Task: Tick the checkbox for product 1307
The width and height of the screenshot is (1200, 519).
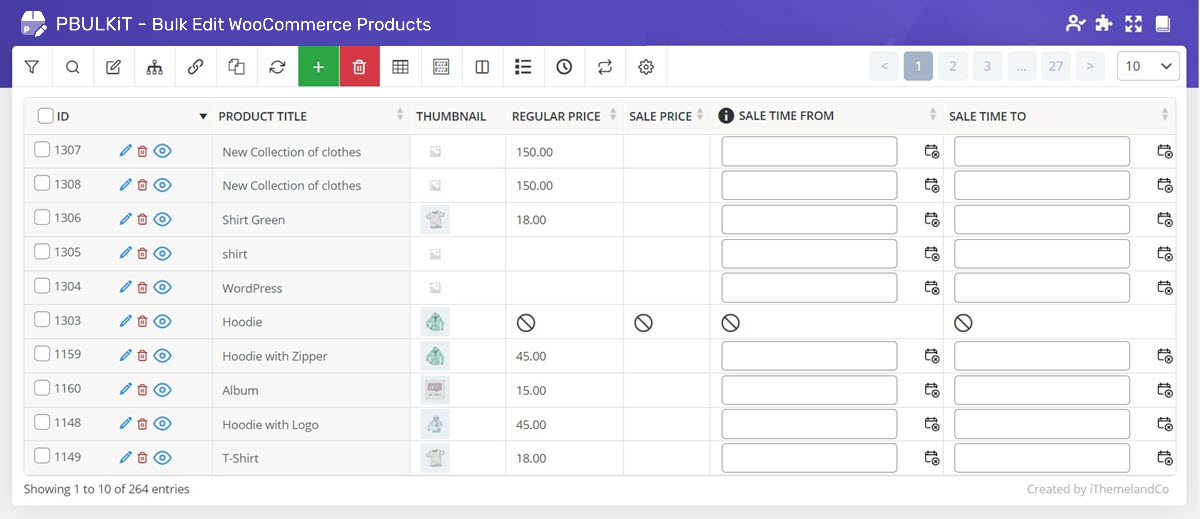Action: 42,150
